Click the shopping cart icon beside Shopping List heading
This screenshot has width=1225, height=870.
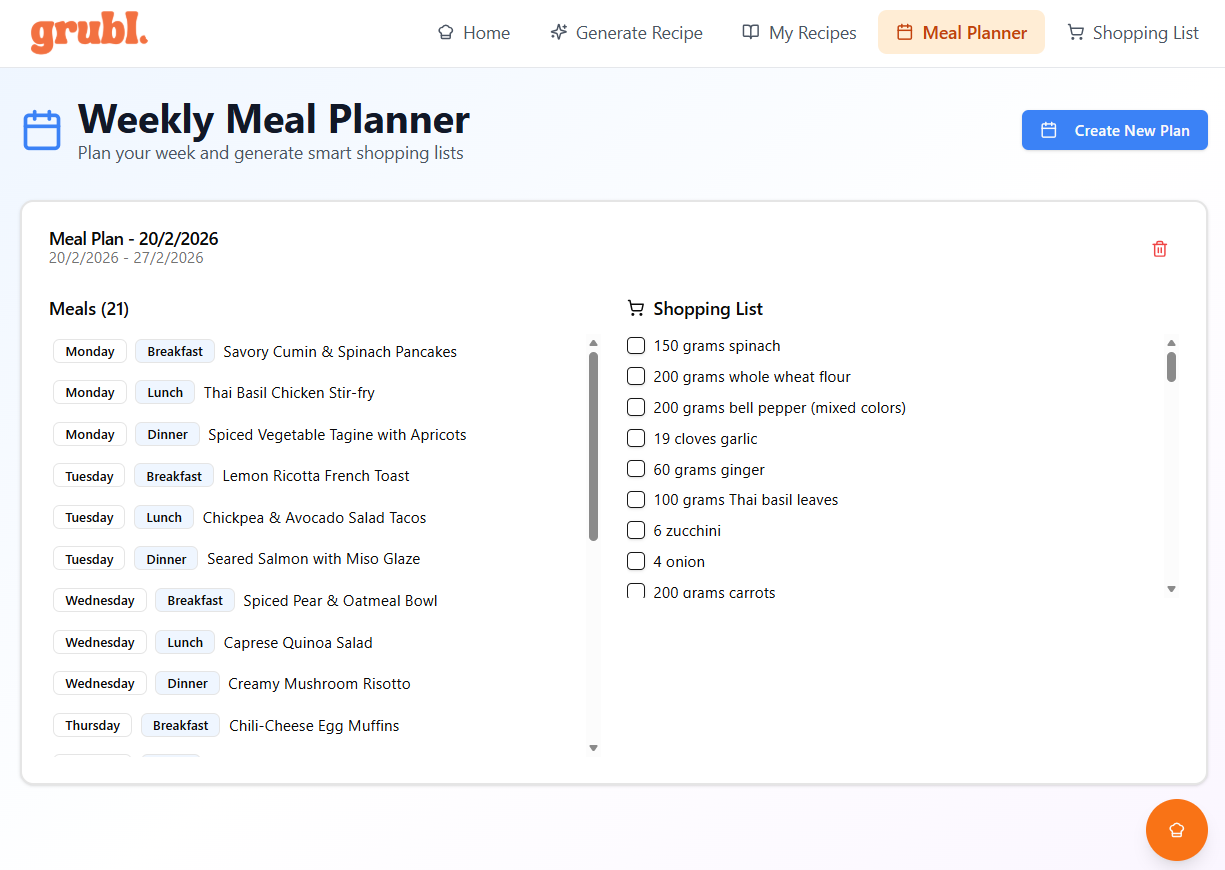point(635,309)
